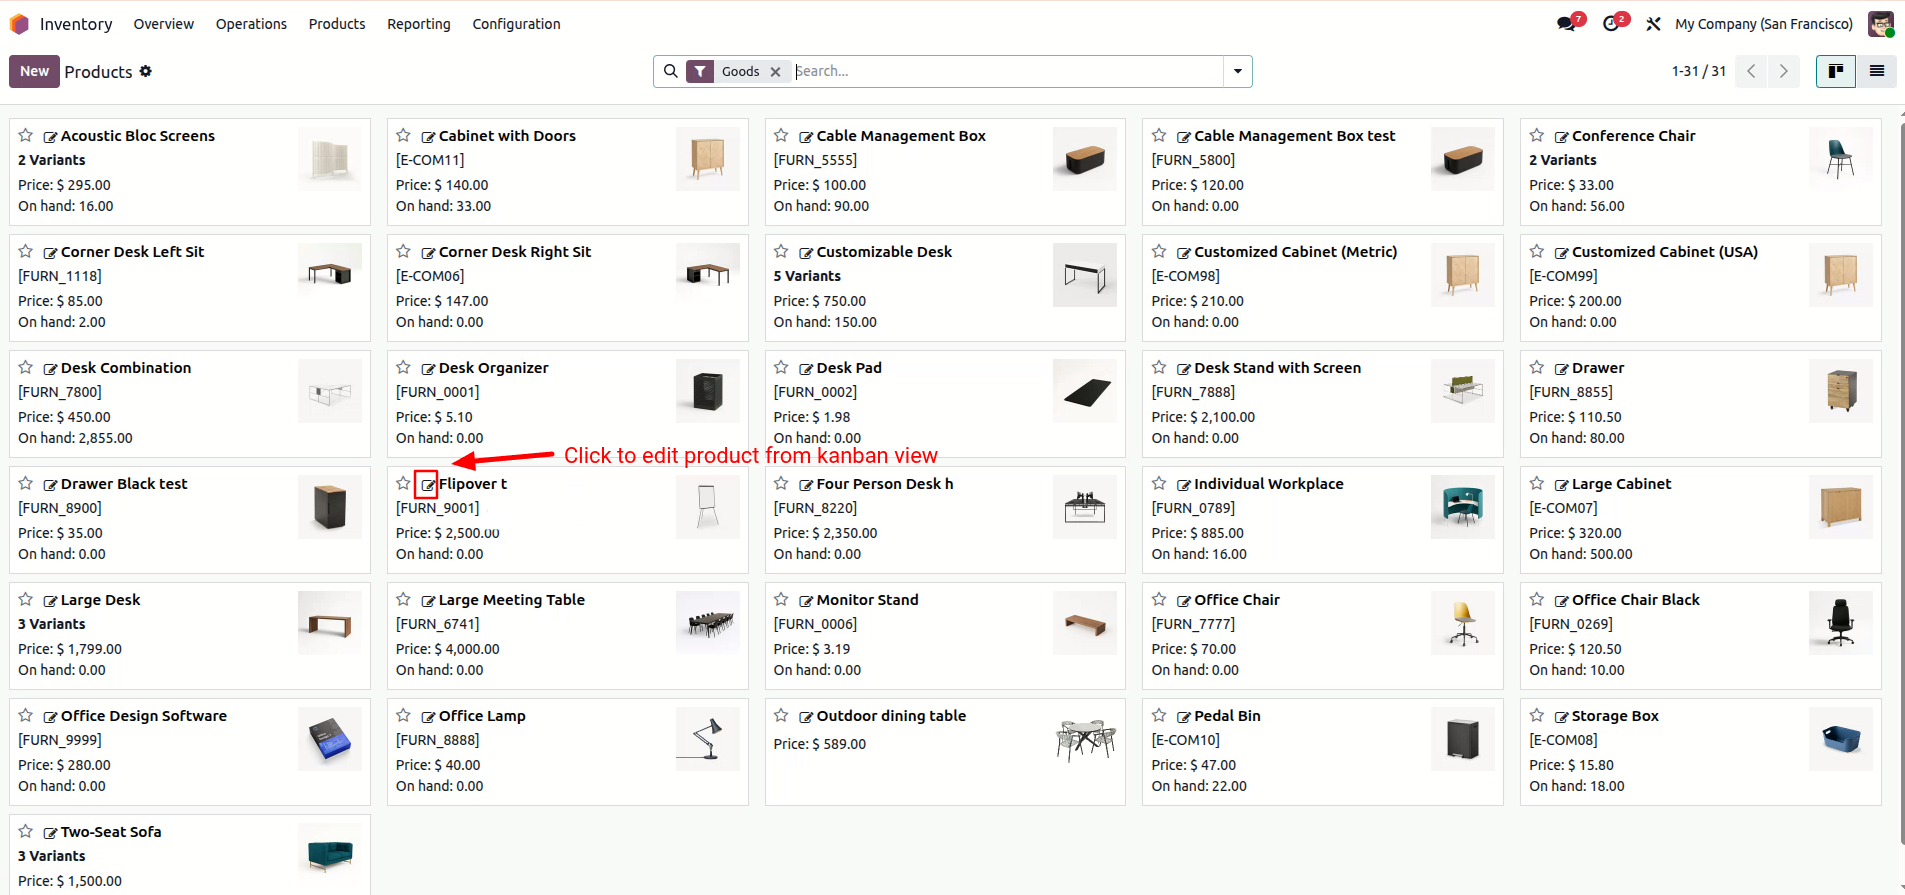Click the Desk Combination on hand 2,855.00 text
1905x895 pixels.
coord(75,438)
